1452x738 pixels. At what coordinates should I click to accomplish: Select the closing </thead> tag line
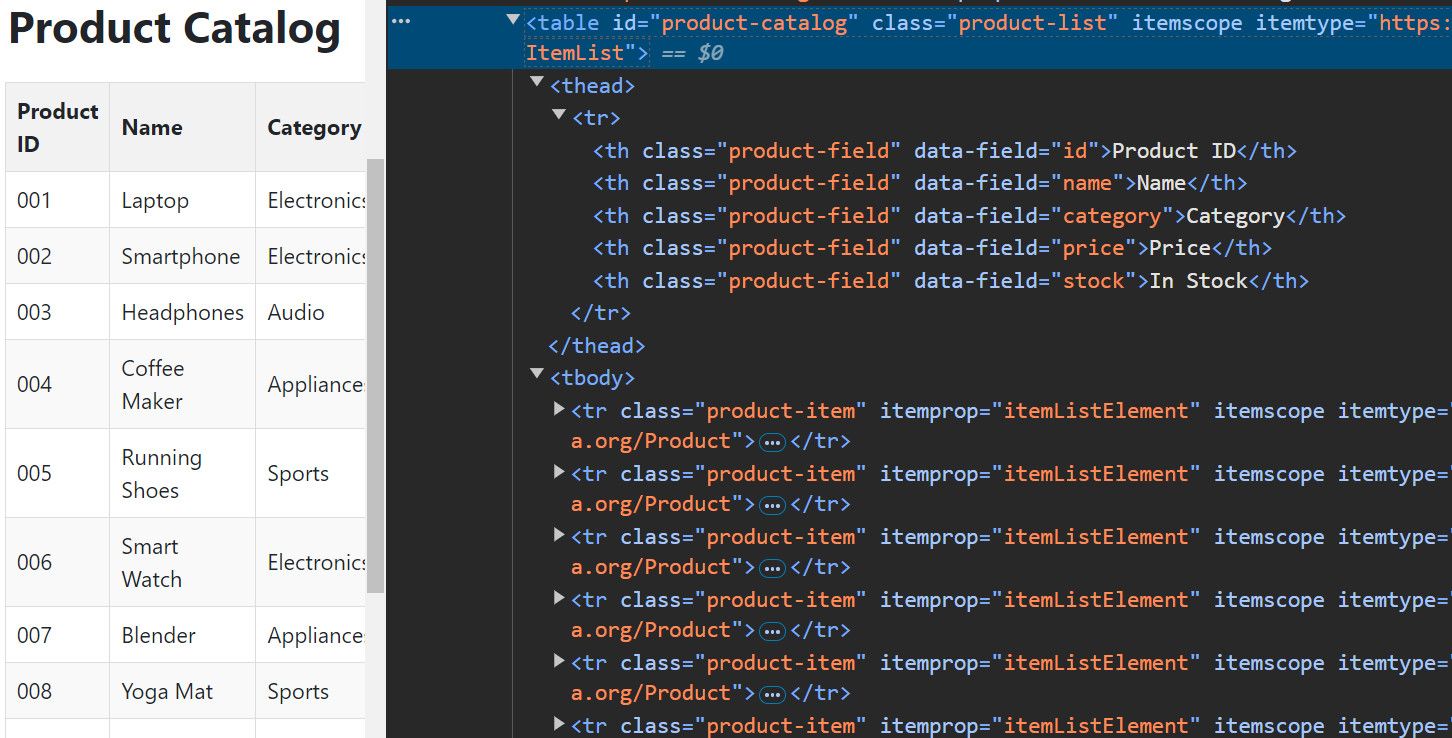click(x=597, y=346)
